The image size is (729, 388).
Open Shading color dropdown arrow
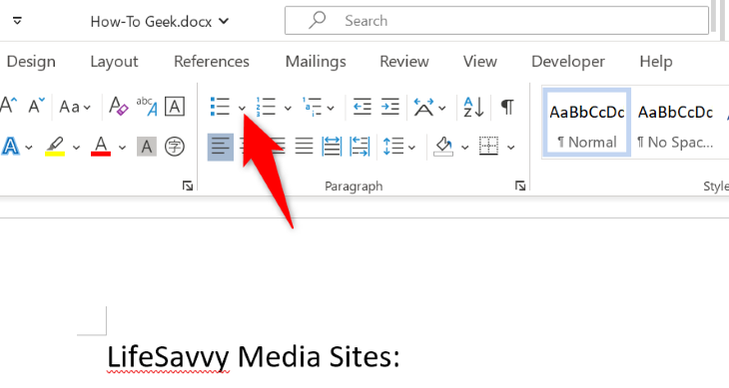pos(464,148)
